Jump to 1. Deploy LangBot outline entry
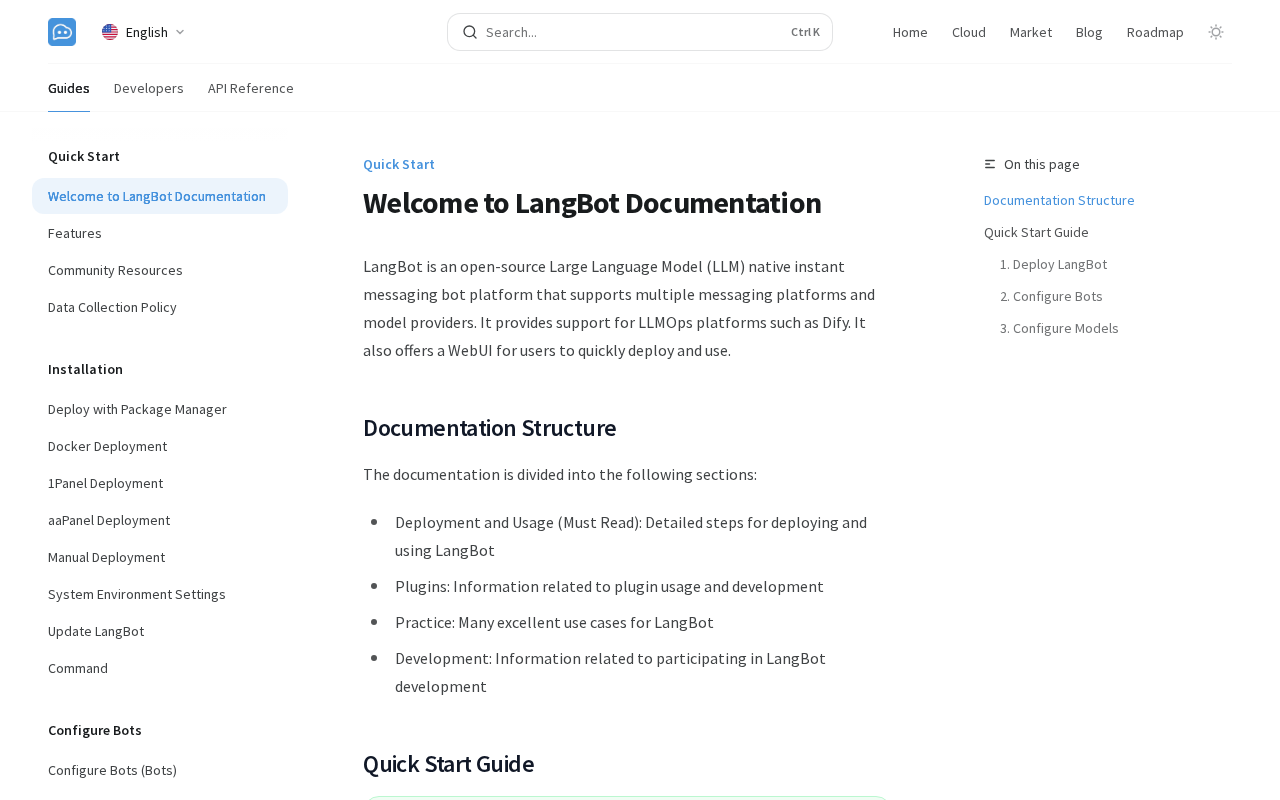Image resolution: width=1280 pixels, height=800 pixels. [1053, 264]
